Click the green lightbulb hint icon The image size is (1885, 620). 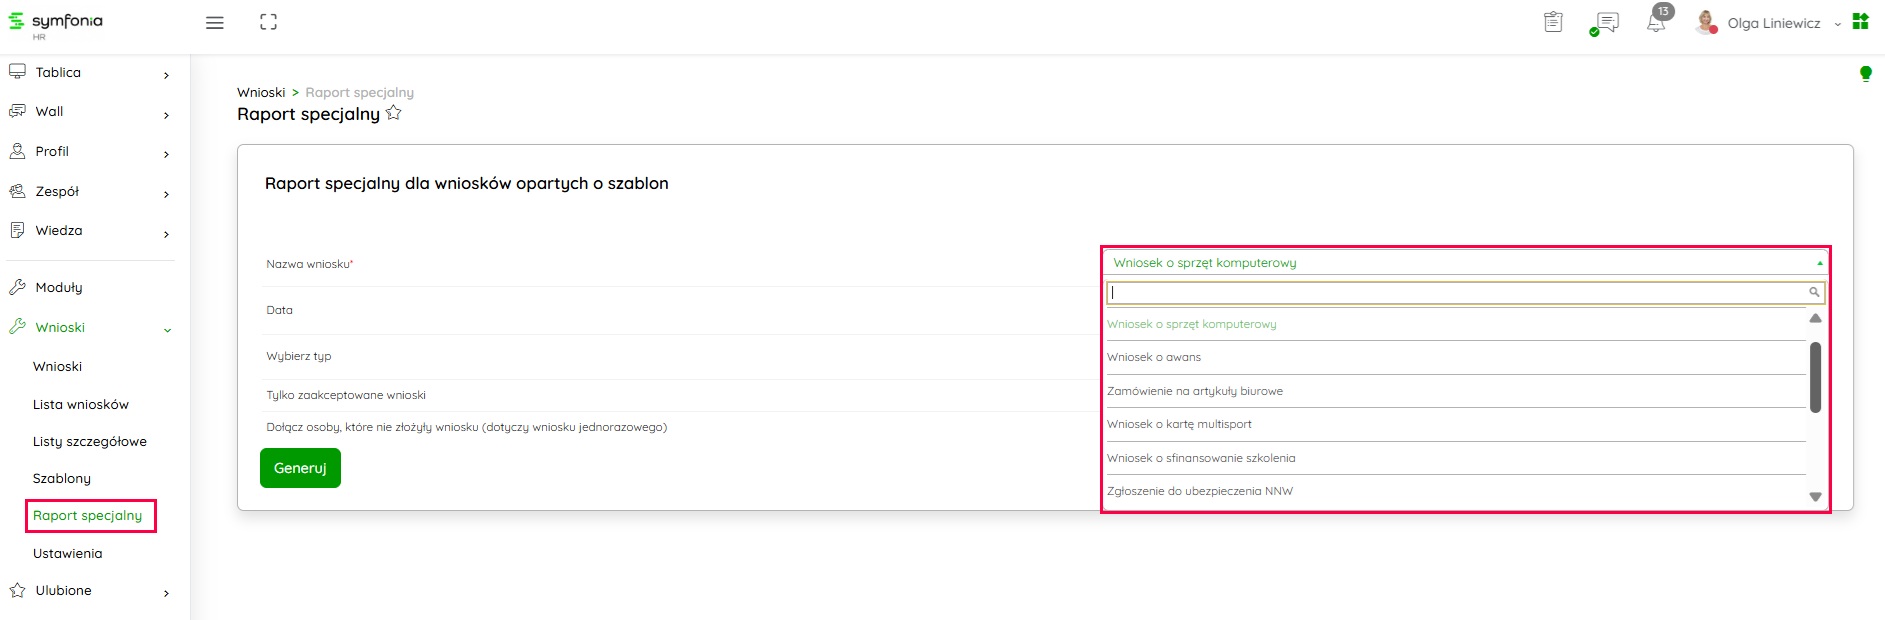(1865, 74)
